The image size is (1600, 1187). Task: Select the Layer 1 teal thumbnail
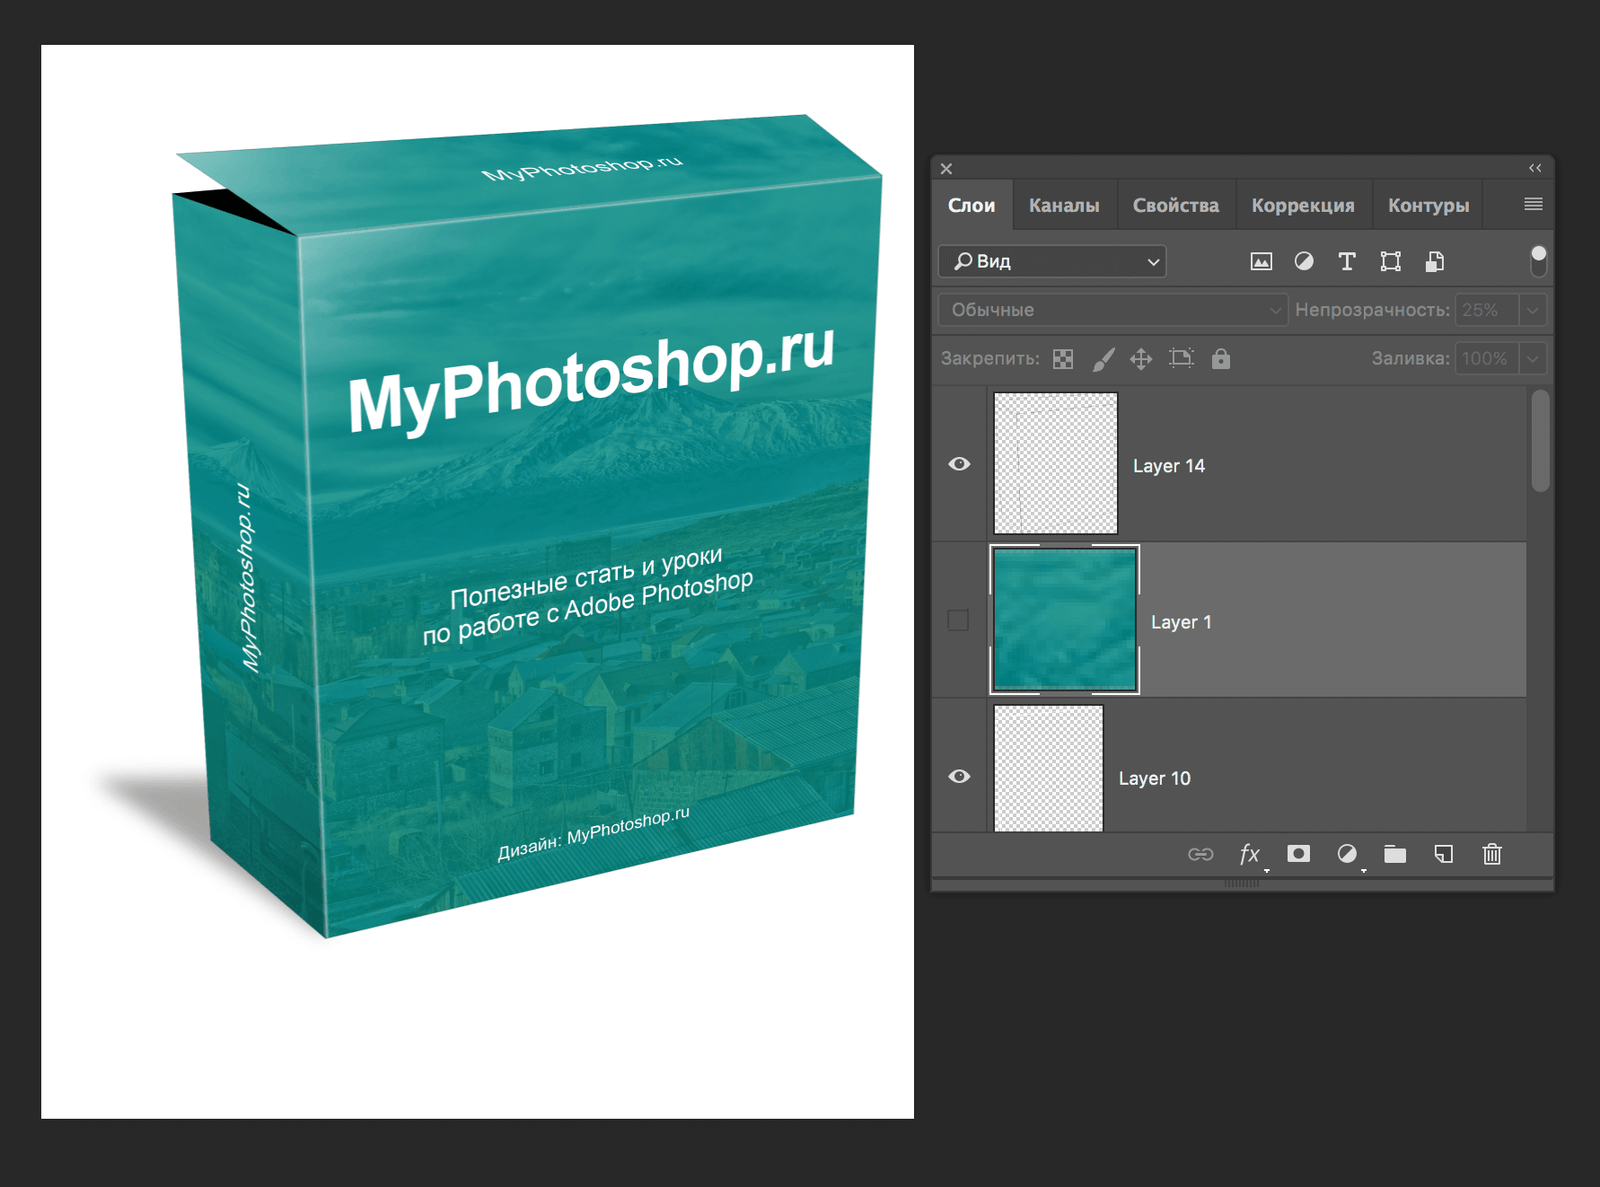pos(1064,620)
